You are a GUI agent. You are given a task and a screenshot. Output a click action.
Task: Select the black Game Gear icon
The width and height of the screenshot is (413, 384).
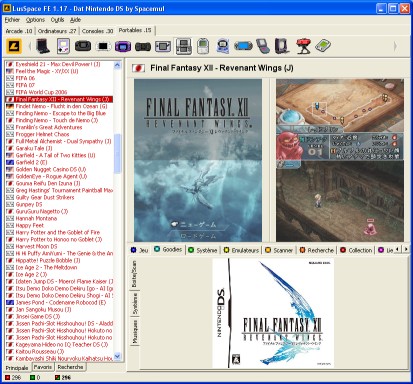83,46
